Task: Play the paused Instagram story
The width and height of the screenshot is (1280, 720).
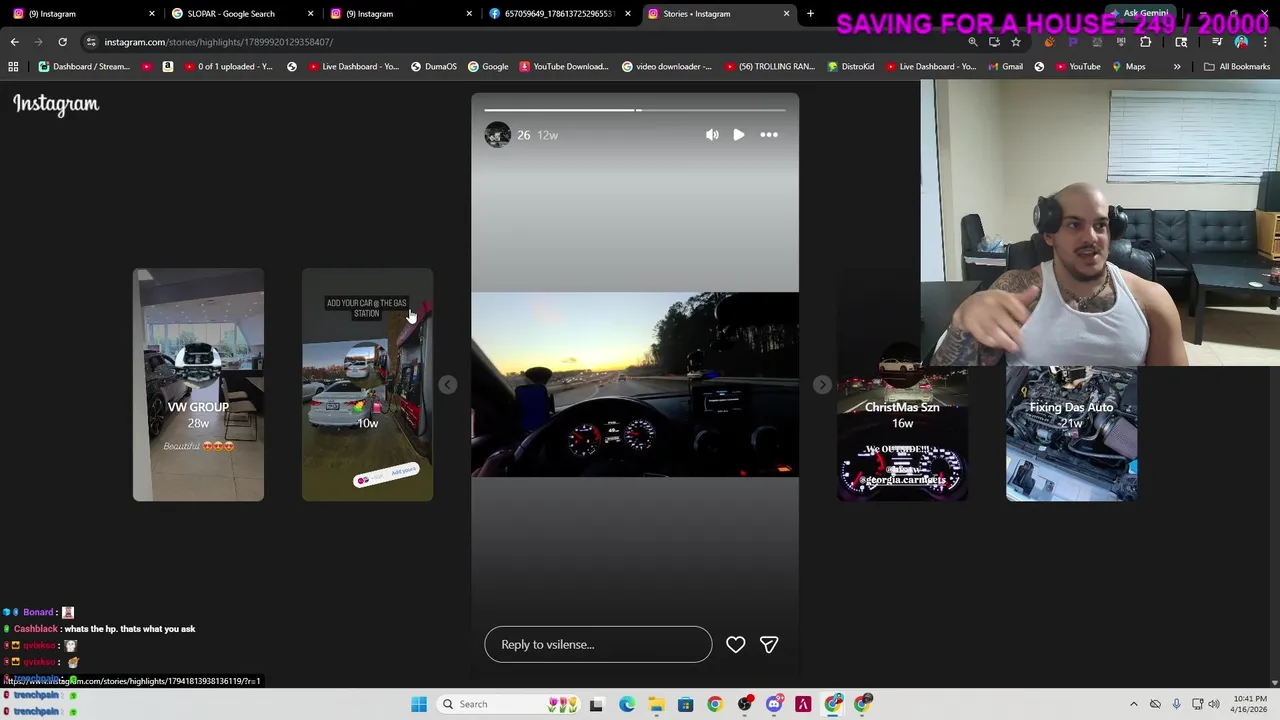Action: (x=739, y=135)
